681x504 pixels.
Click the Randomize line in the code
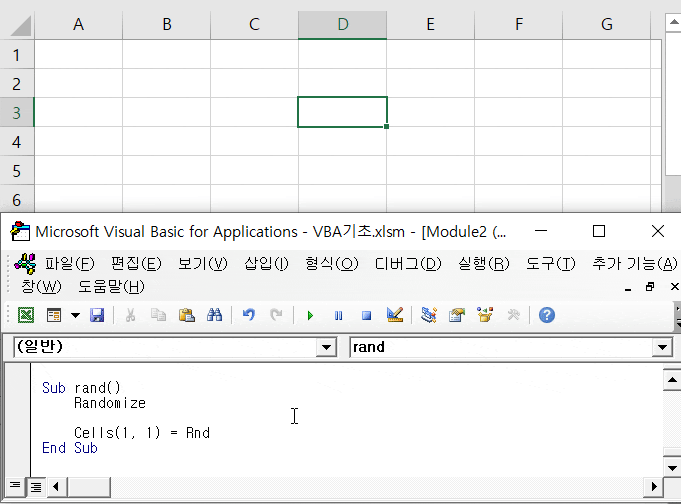tap(110, 403)
